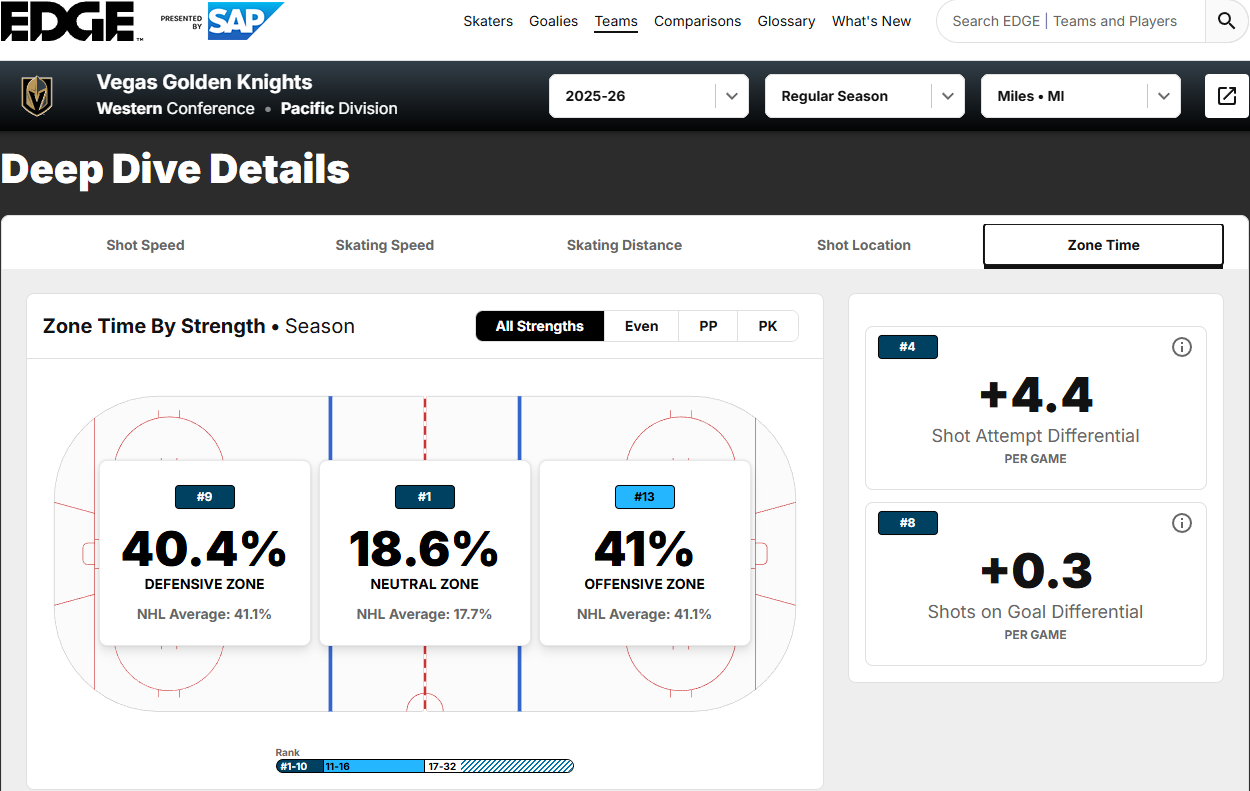1250x791 pixels.
Task: Open the Skating Speed tab
Action: pos(384,245)
